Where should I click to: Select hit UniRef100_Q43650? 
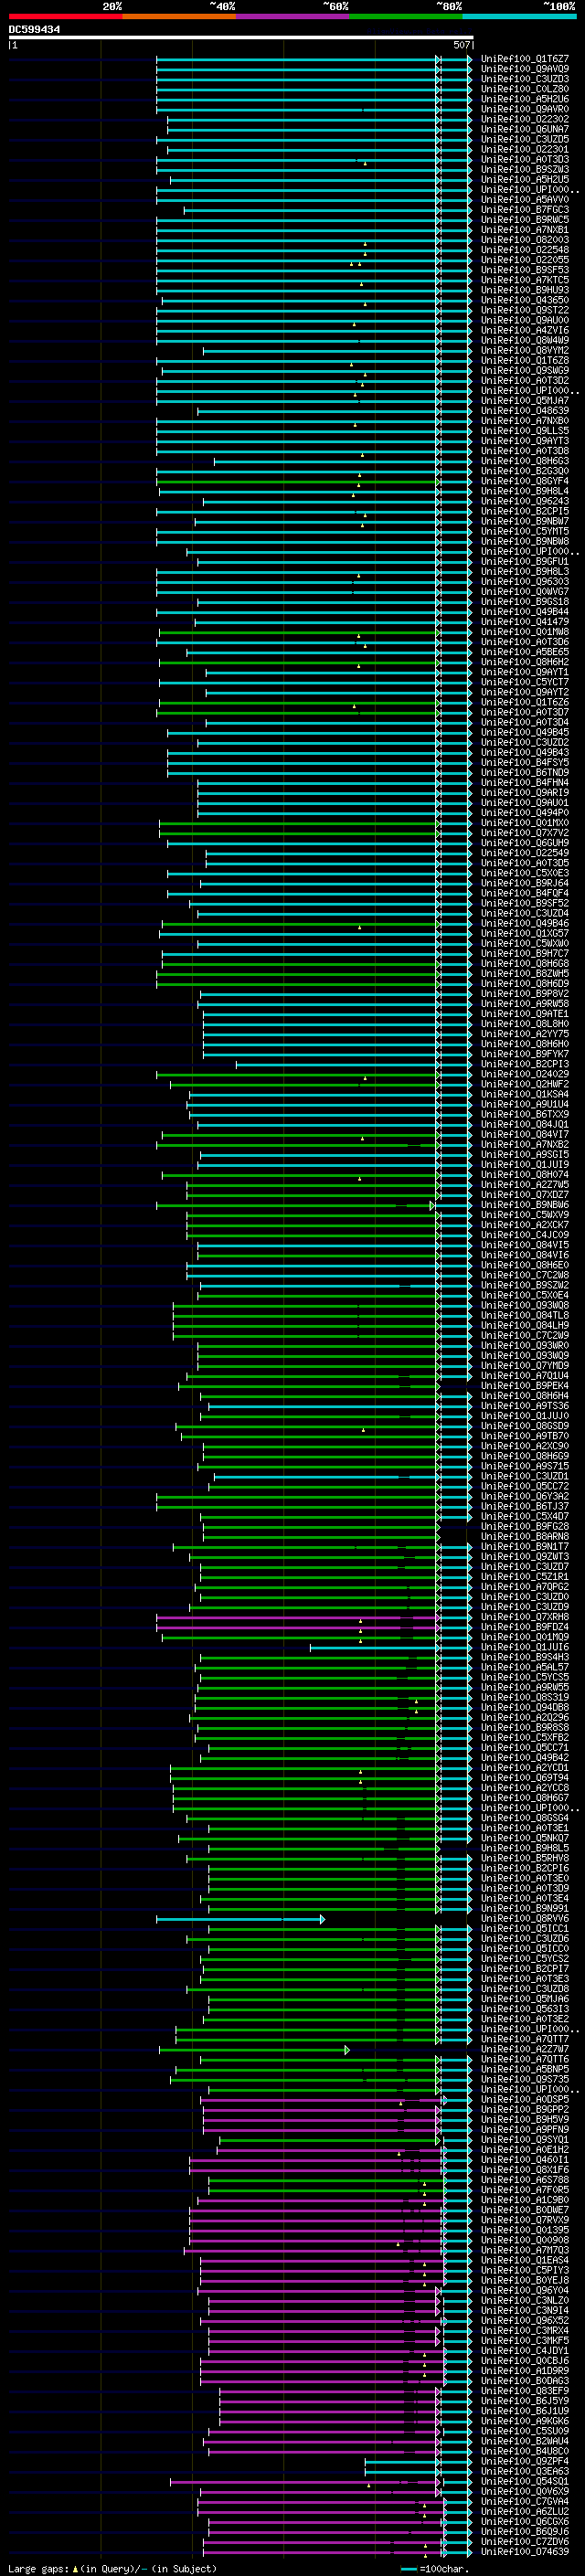(x=524, y=300)
